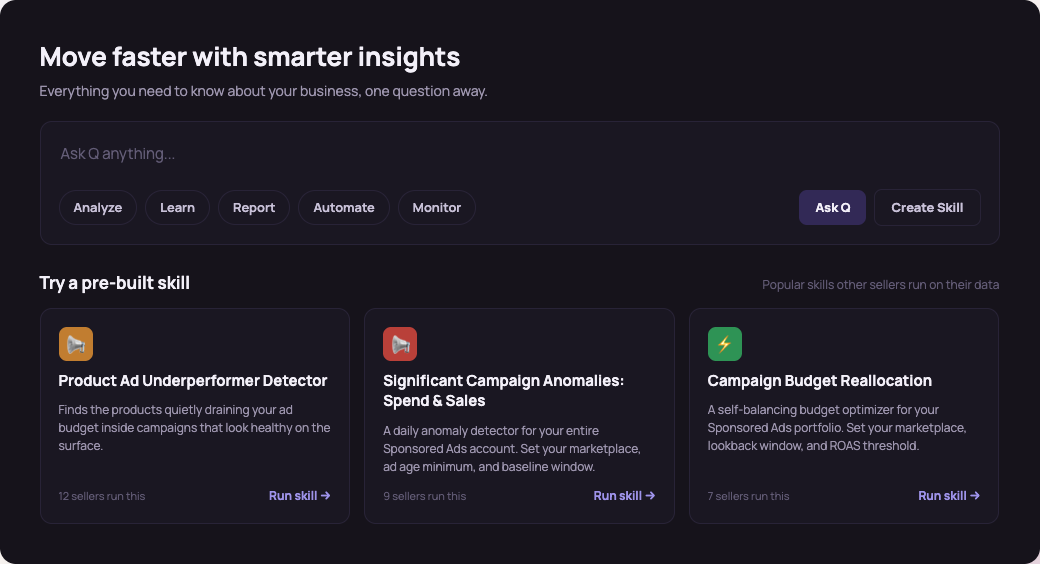Screen dimensions: 1040x564
Task: Click the 'A daily anomaly detector' description
Action: pyautogui.click(x=511, y=449)
